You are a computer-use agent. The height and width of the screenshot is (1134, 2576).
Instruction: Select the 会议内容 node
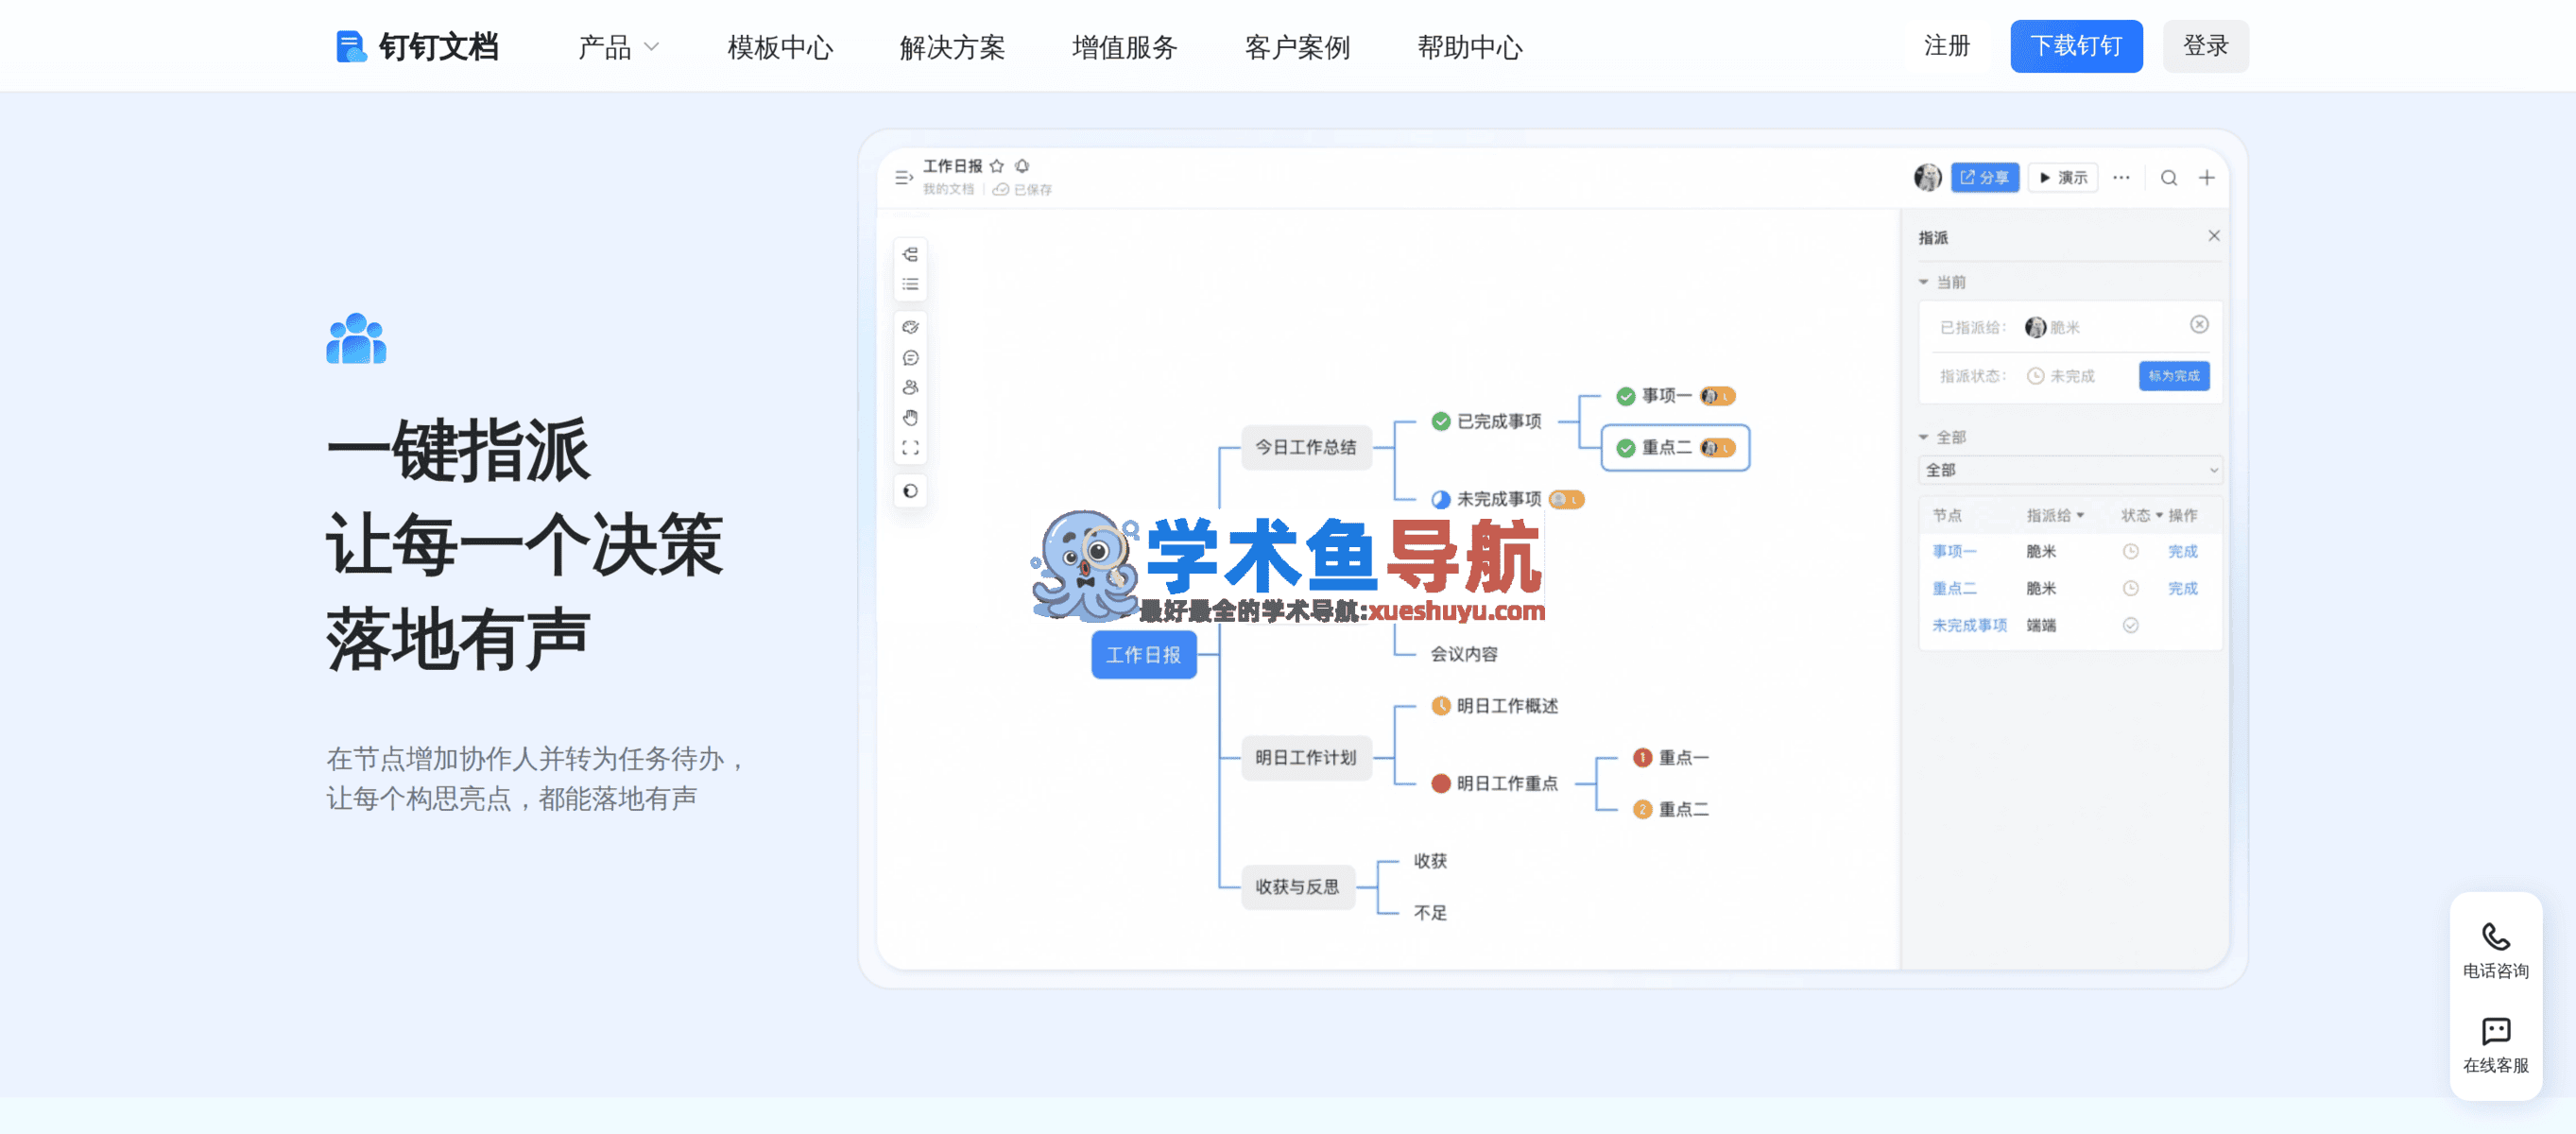click(x=1463, y=654)
